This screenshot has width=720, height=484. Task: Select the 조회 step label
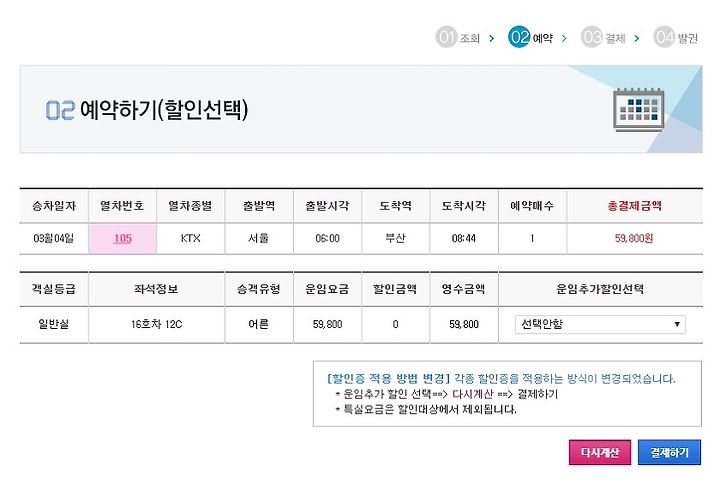click(470, 39)
